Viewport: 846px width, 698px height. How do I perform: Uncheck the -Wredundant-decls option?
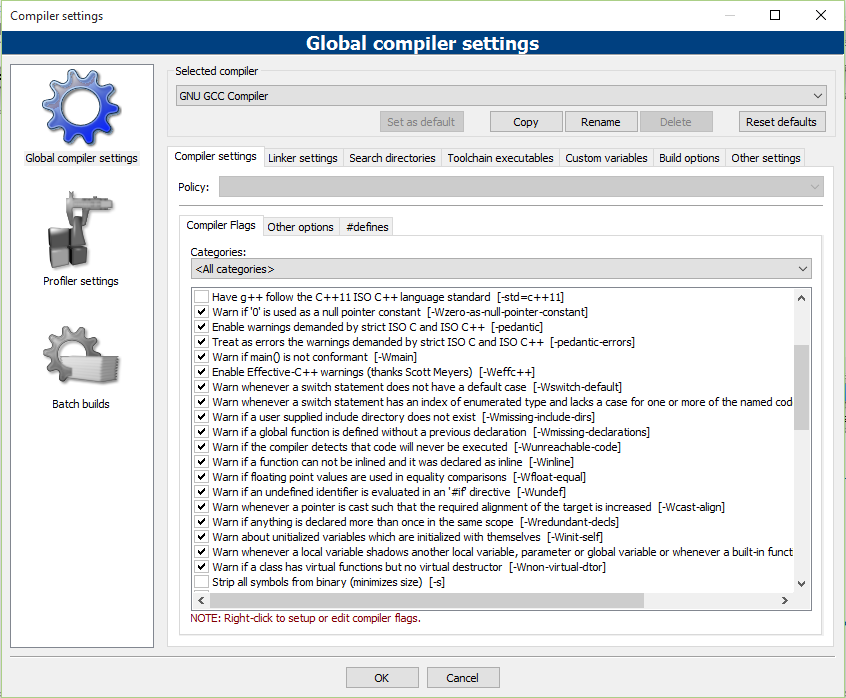(x=201, y=522)
